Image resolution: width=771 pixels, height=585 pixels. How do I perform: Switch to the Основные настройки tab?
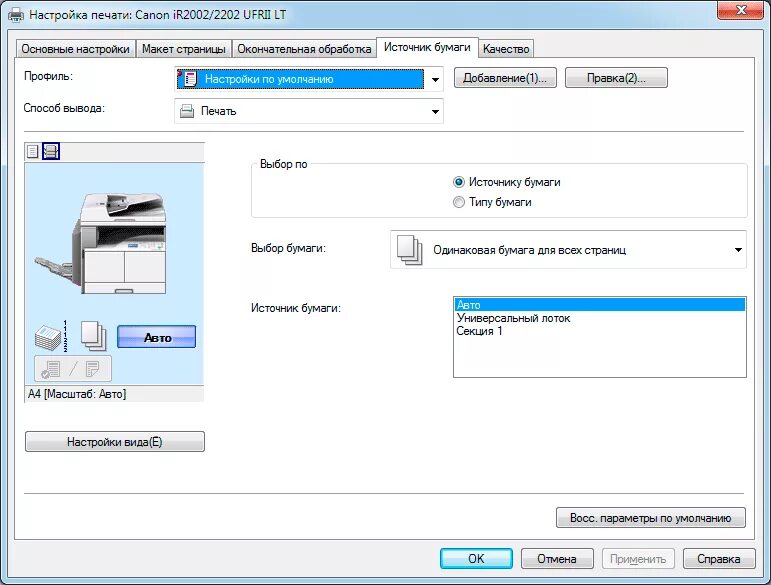75,49
